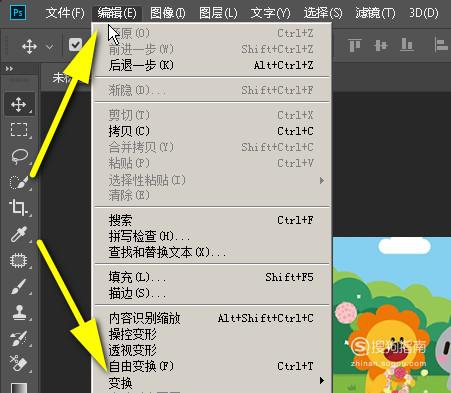Select the Move tool in toolbox
The width and height of the screenshot is (451, 393).
(x=19, y=105)
